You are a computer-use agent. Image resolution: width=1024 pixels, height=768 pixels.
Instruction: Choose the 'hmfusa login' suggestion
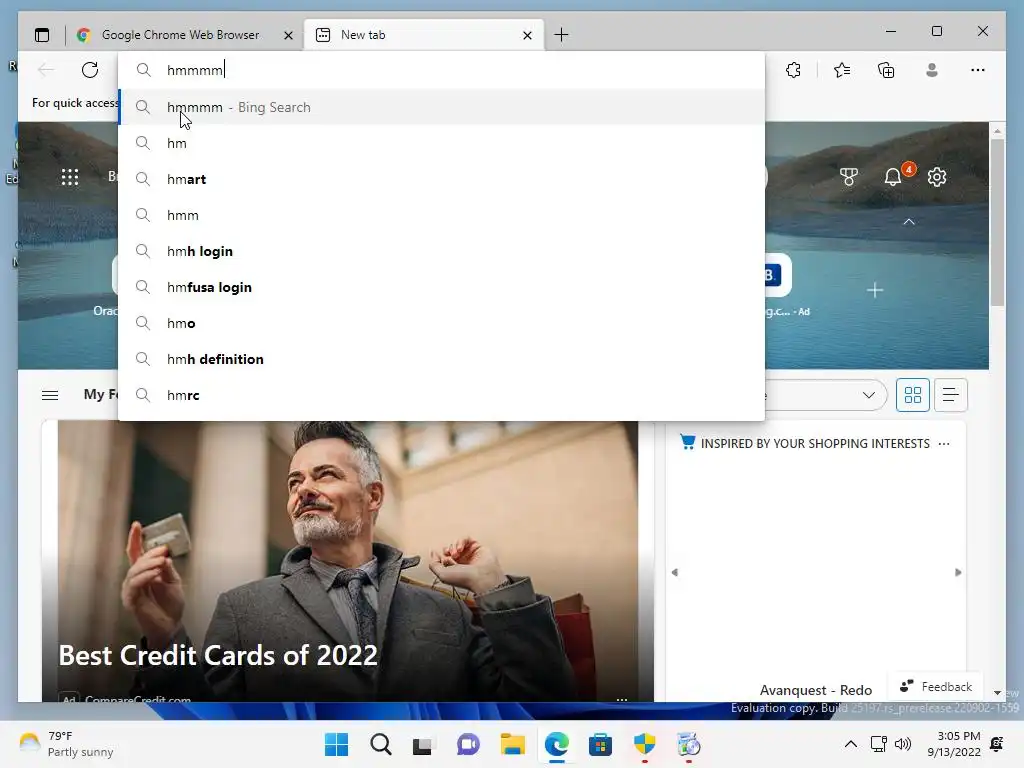tap(441, 287)
